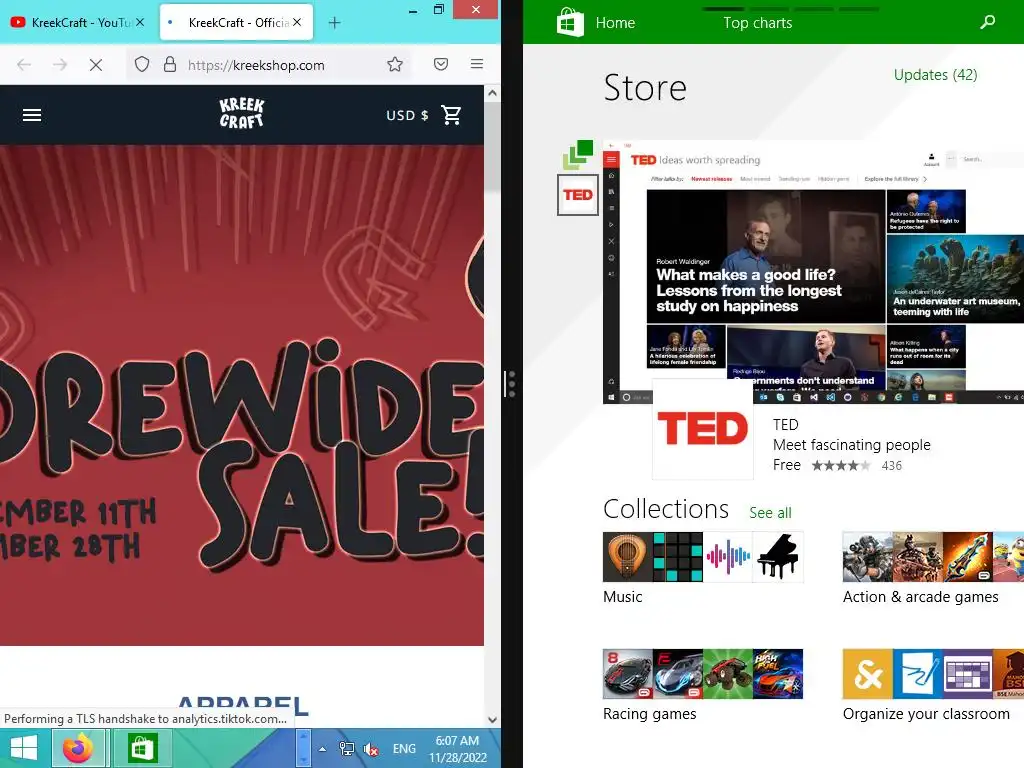The image size is (1024, 768).
Task: Focus the kreekshop.com address bar
Action: (x=268, y=65)
